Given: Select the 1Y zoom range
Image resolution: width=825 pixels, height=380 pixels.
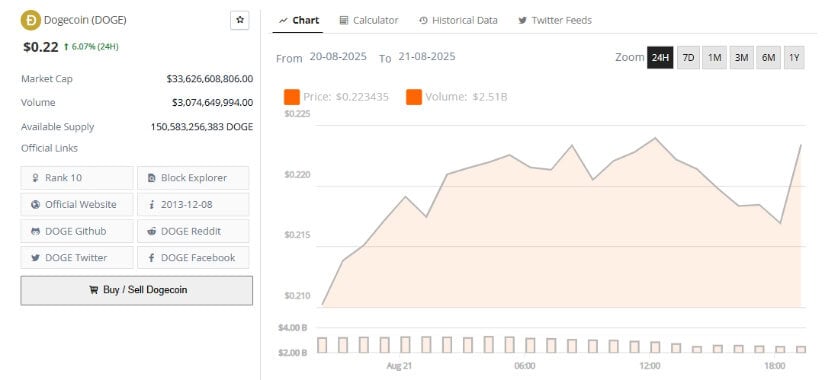Looking at the screenshot, I should (794, 57).
